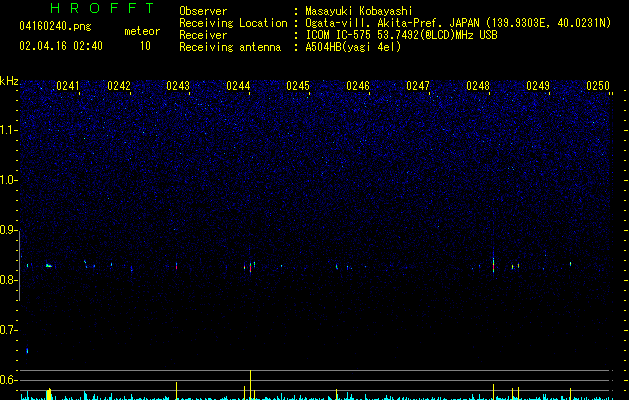This screenshot has height=400, width=629.
Task: Click the 0248 time marker
Action: coord(478,86)
